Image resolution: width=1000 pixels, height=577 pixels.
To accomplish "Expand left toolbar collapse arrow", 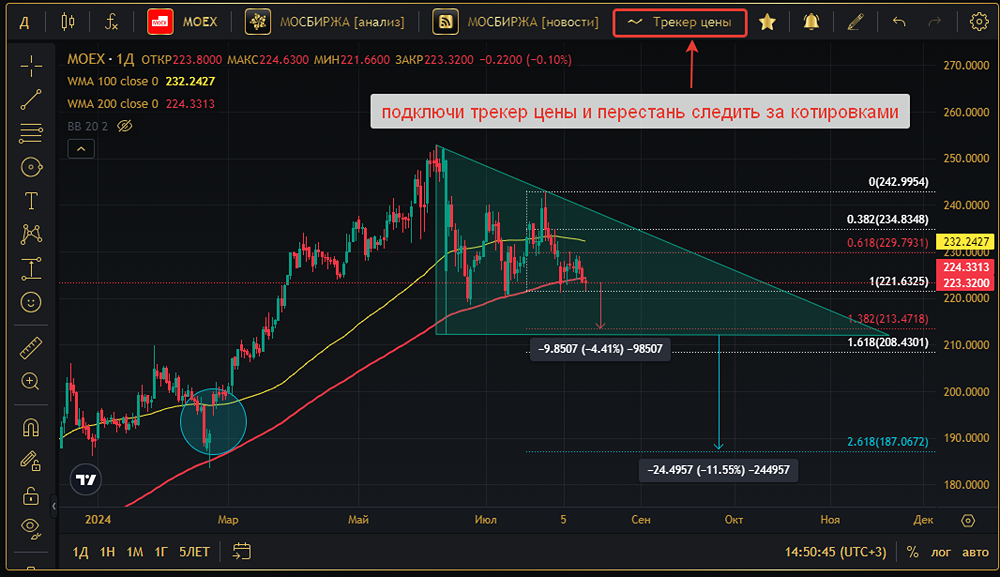I will coord(54,506).
